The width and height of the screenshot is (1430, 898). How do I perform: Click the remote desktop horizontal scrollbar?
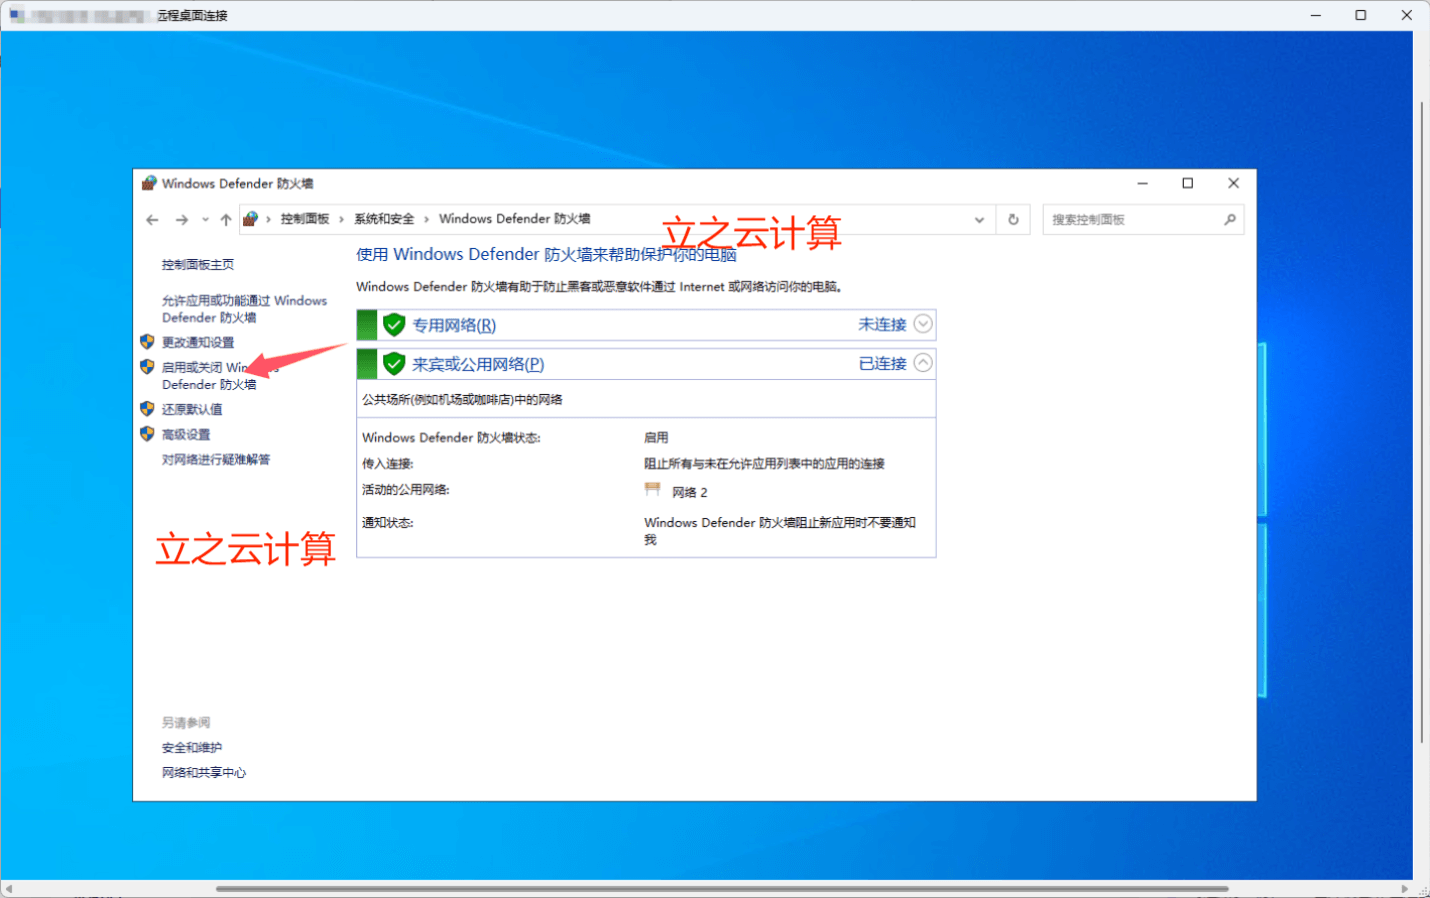[x=722, y=889]
